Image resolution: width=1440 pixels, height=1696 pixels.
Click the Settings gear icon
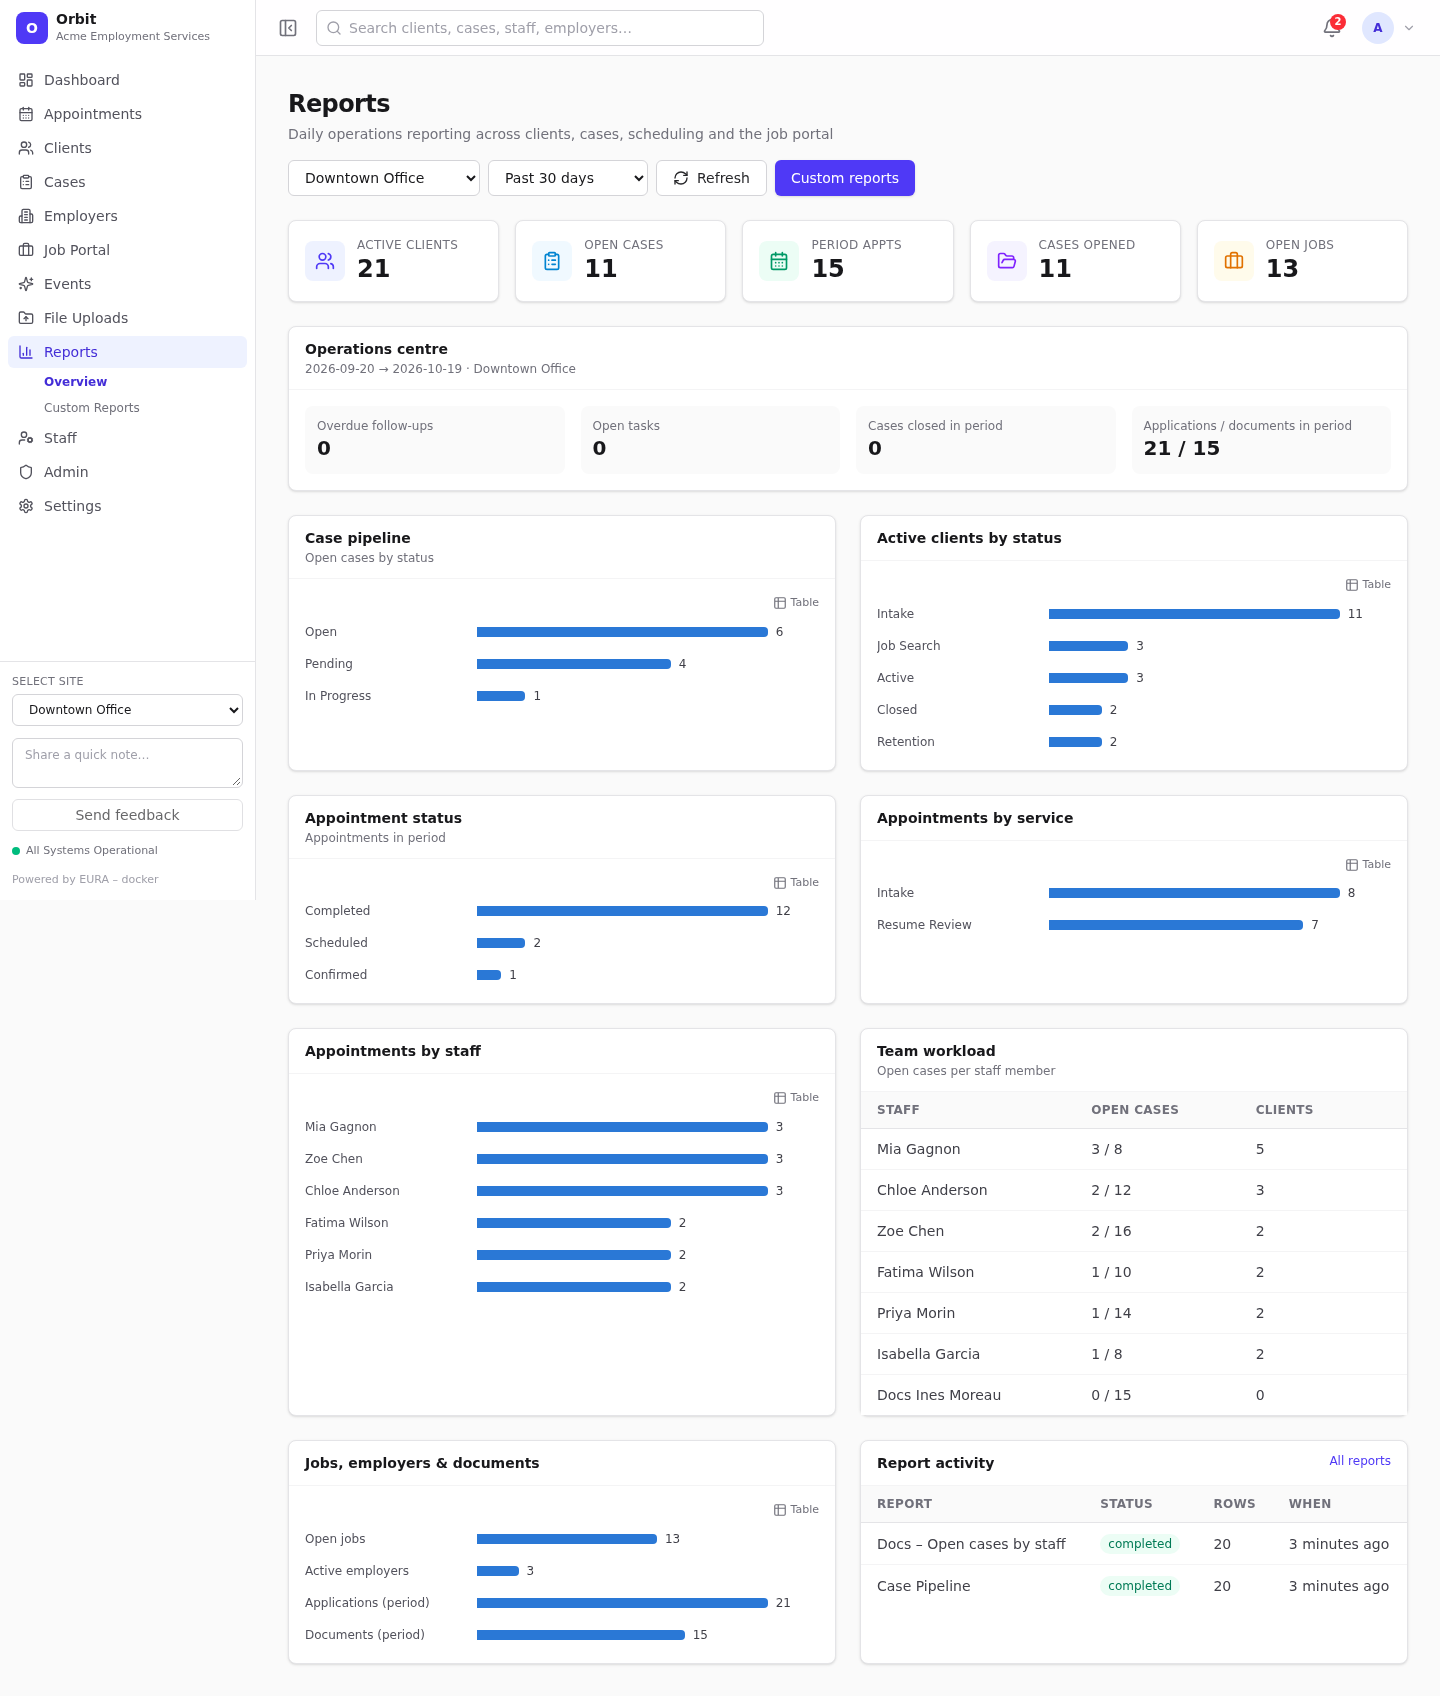[x=26, y=506]
